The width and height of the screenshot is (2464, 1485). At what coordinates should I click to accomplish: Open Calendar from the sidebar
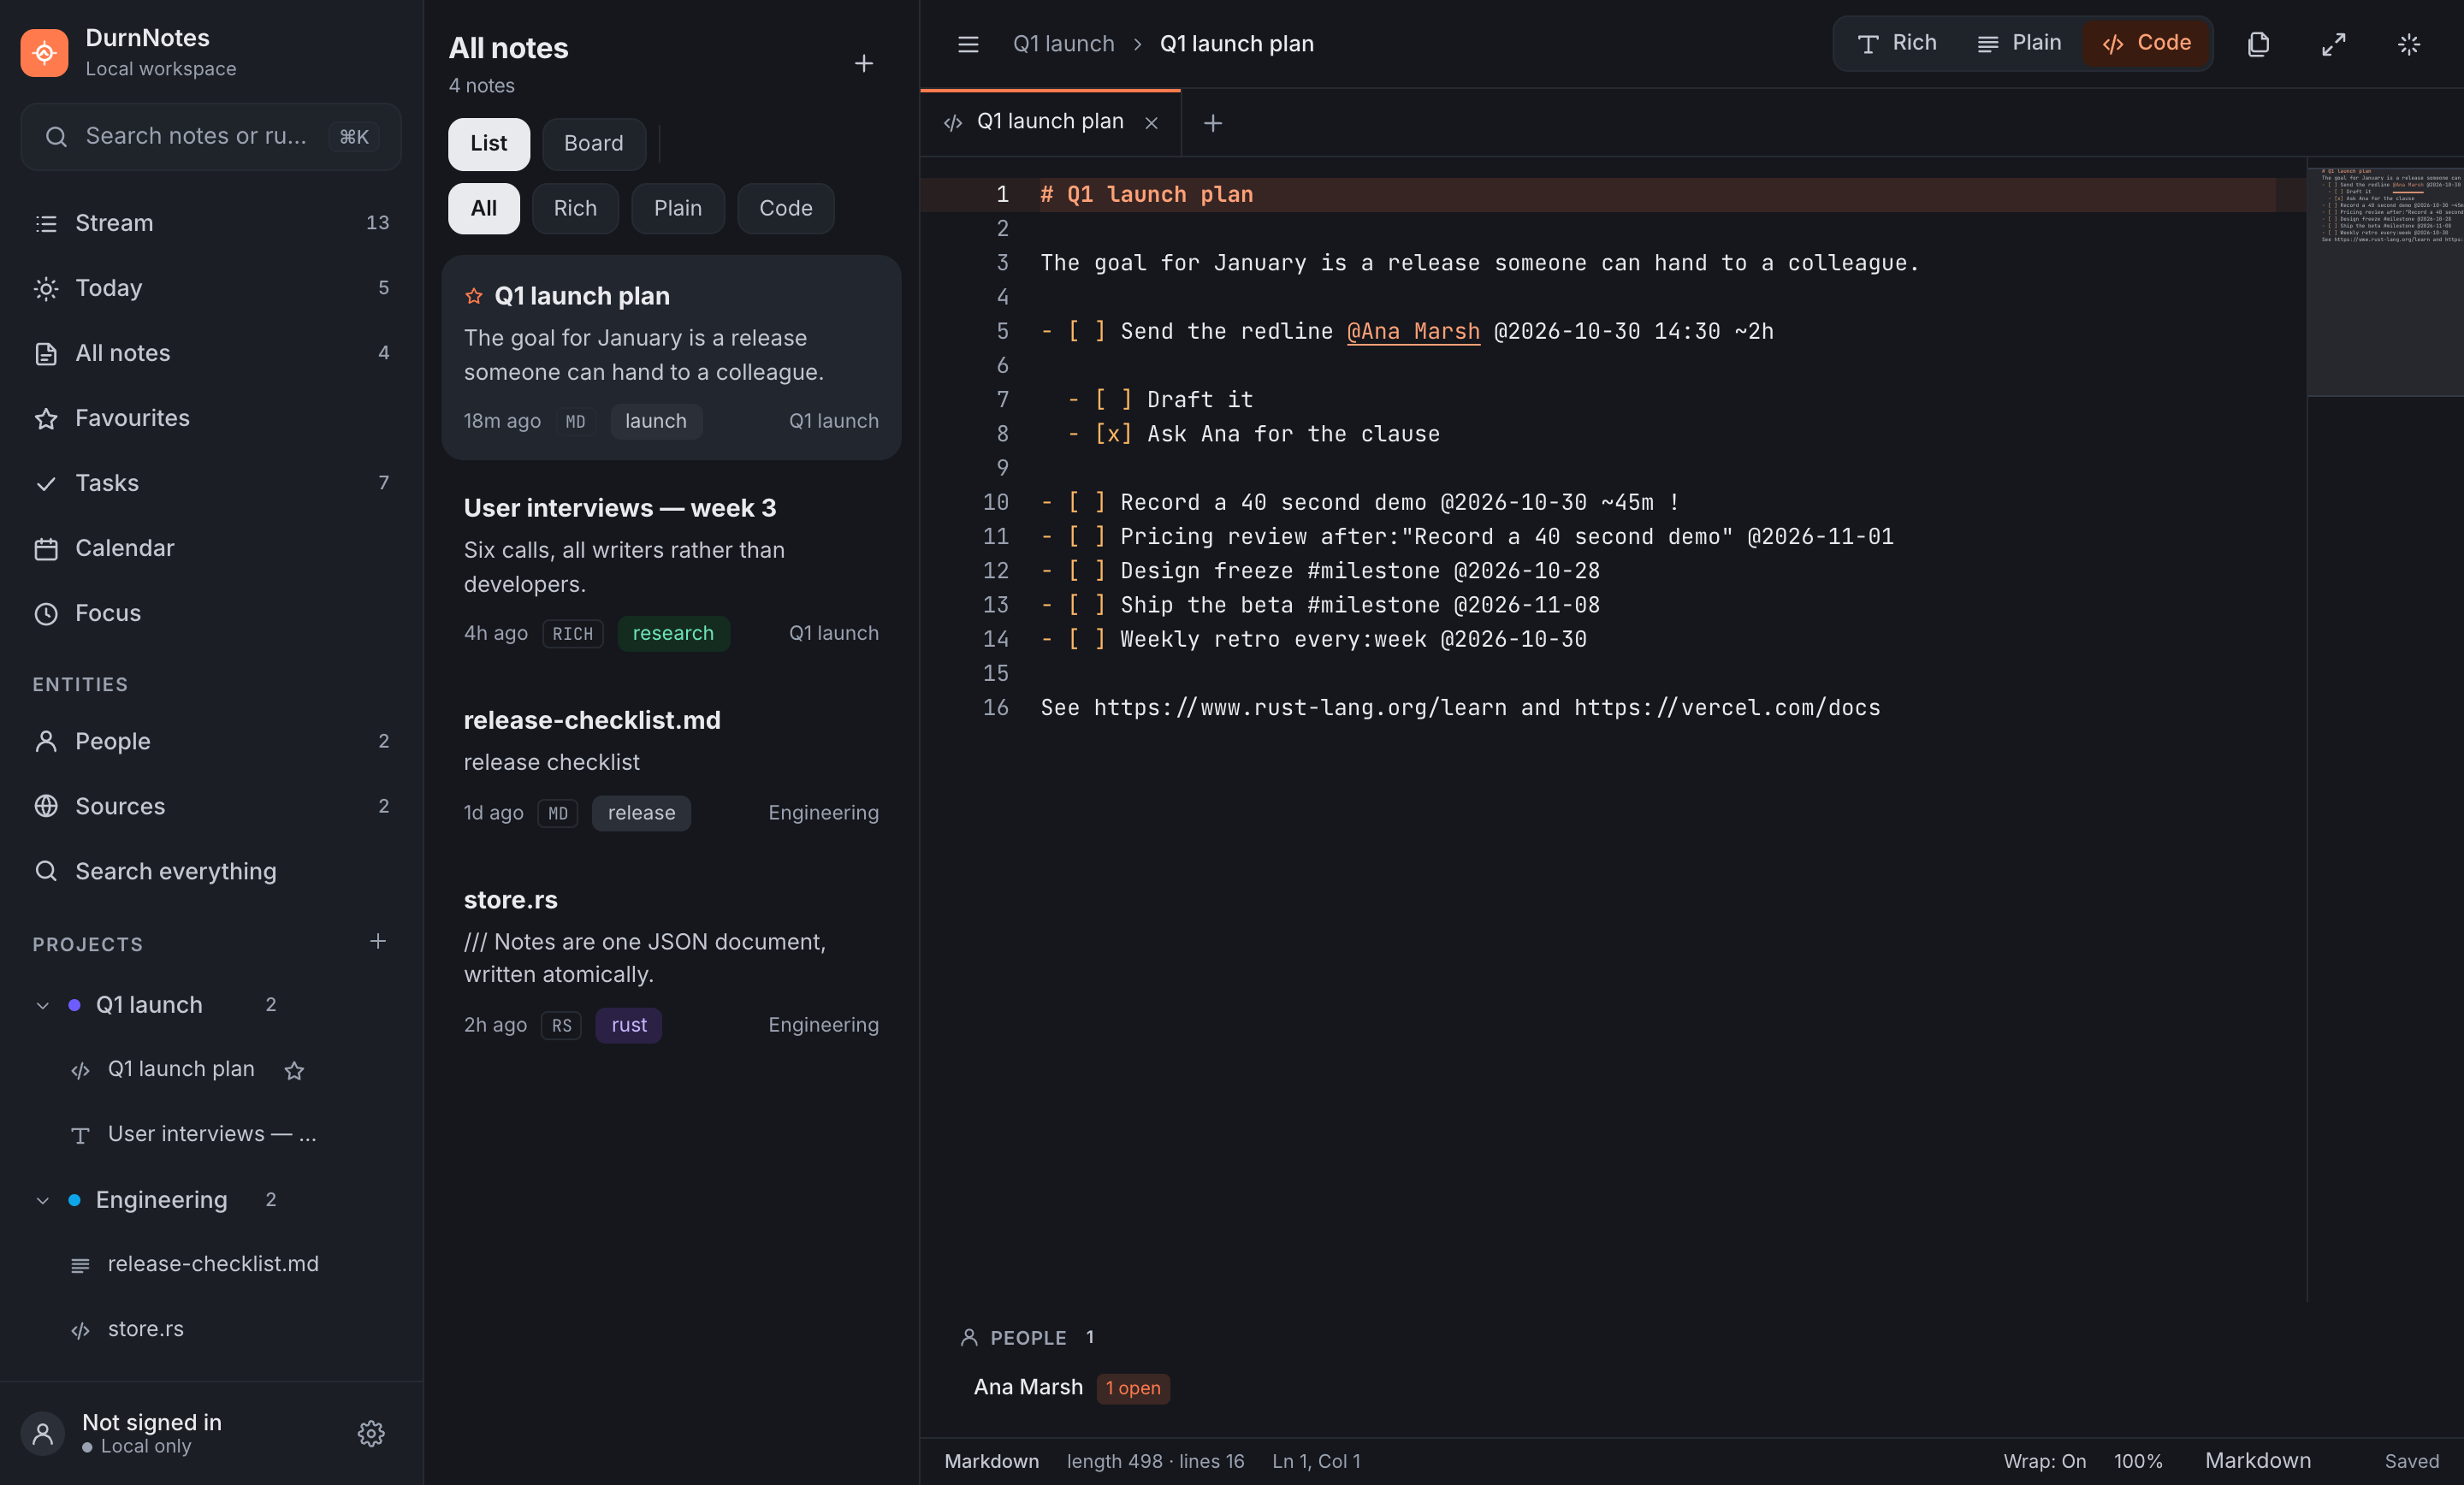click(211, 548)
